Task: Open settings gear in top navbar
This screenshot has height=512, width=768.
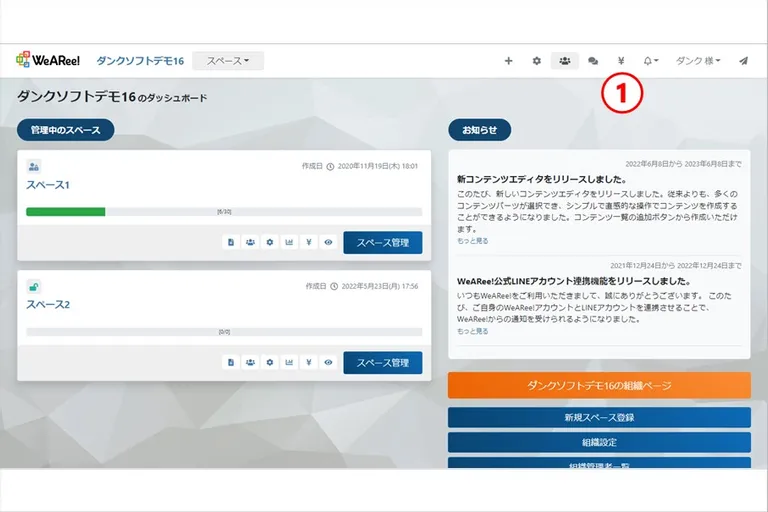Action: point(536,61)
